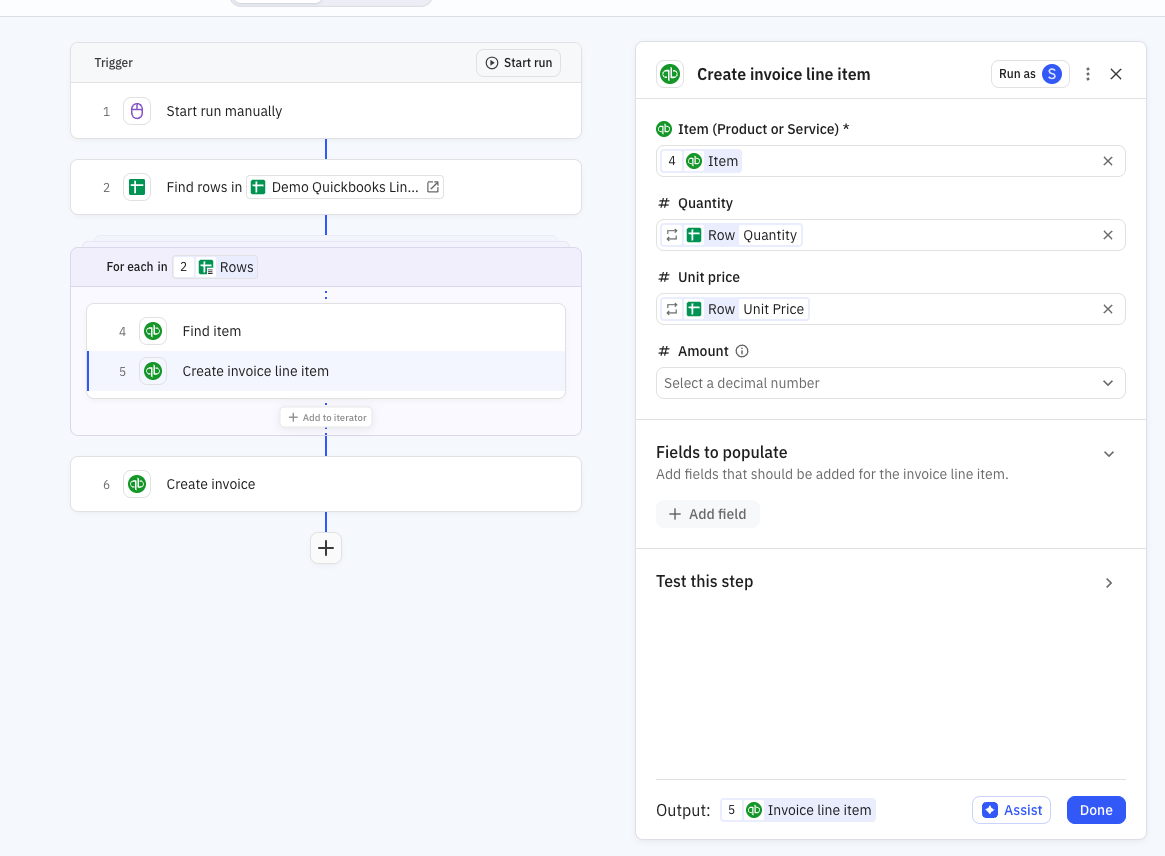Expand the Test this step section
This screenshot has width=1165, height=856.
pos(1109,582)
